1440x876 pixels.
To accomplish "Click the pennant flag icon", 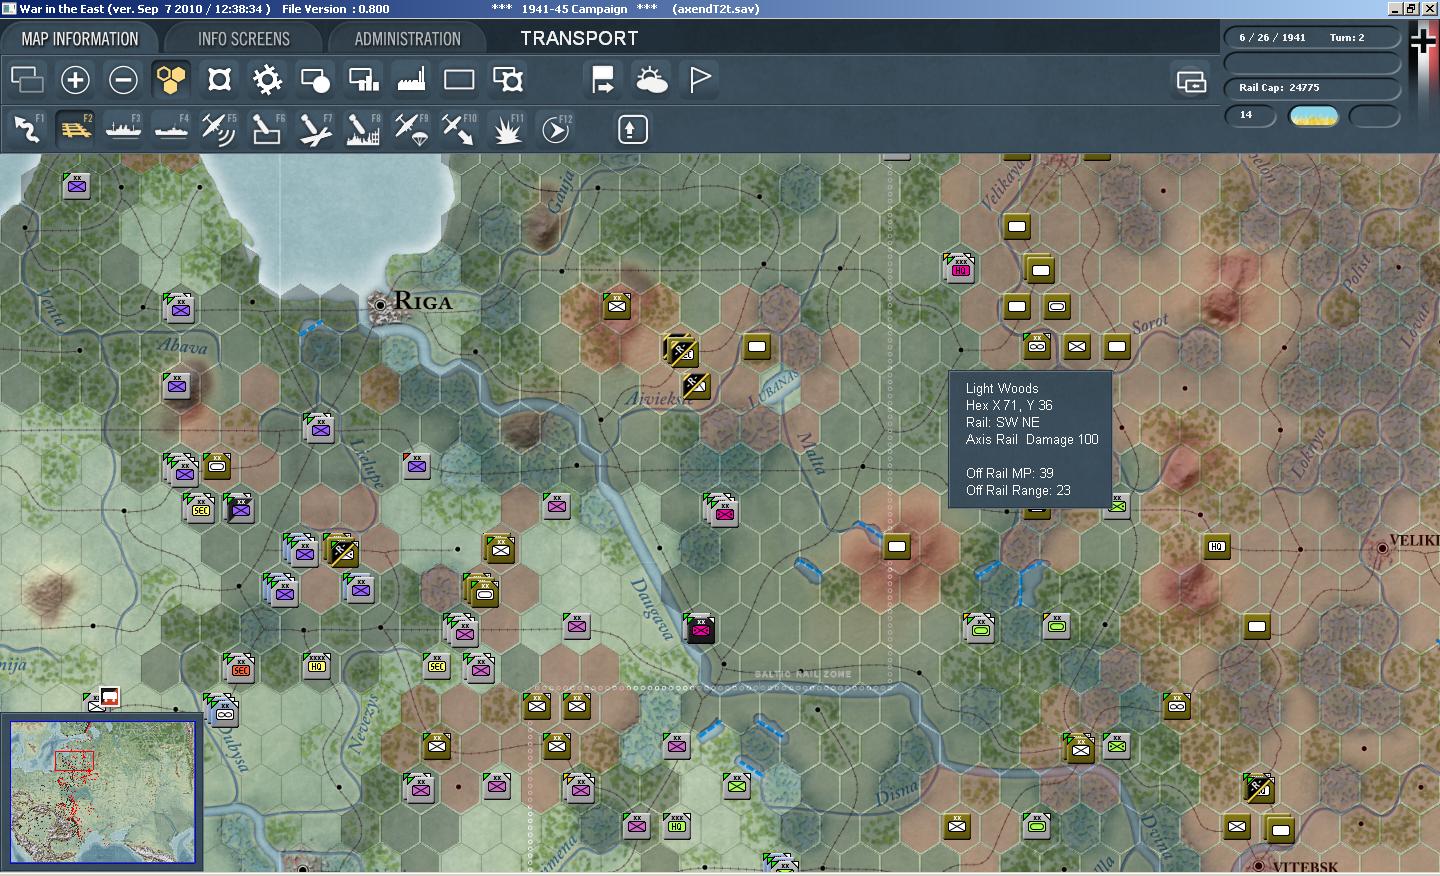I will 700,79.
